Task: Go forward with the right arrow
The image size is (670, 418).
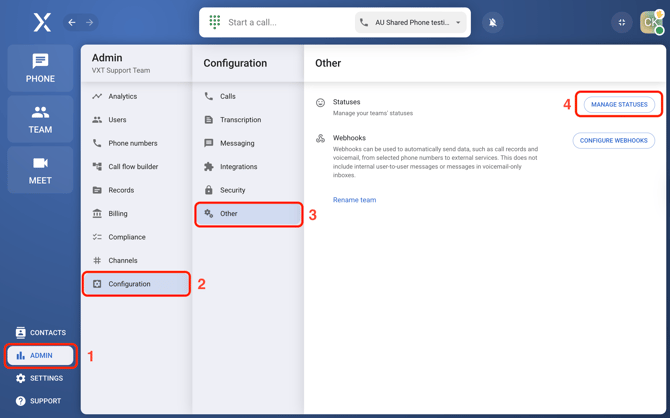Action: [x=89, y=22]
